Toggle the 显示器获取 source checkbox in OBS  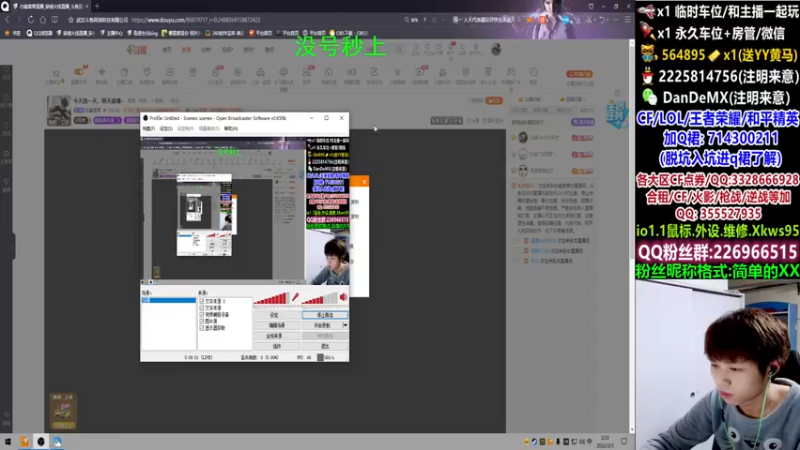click(202, 328)
